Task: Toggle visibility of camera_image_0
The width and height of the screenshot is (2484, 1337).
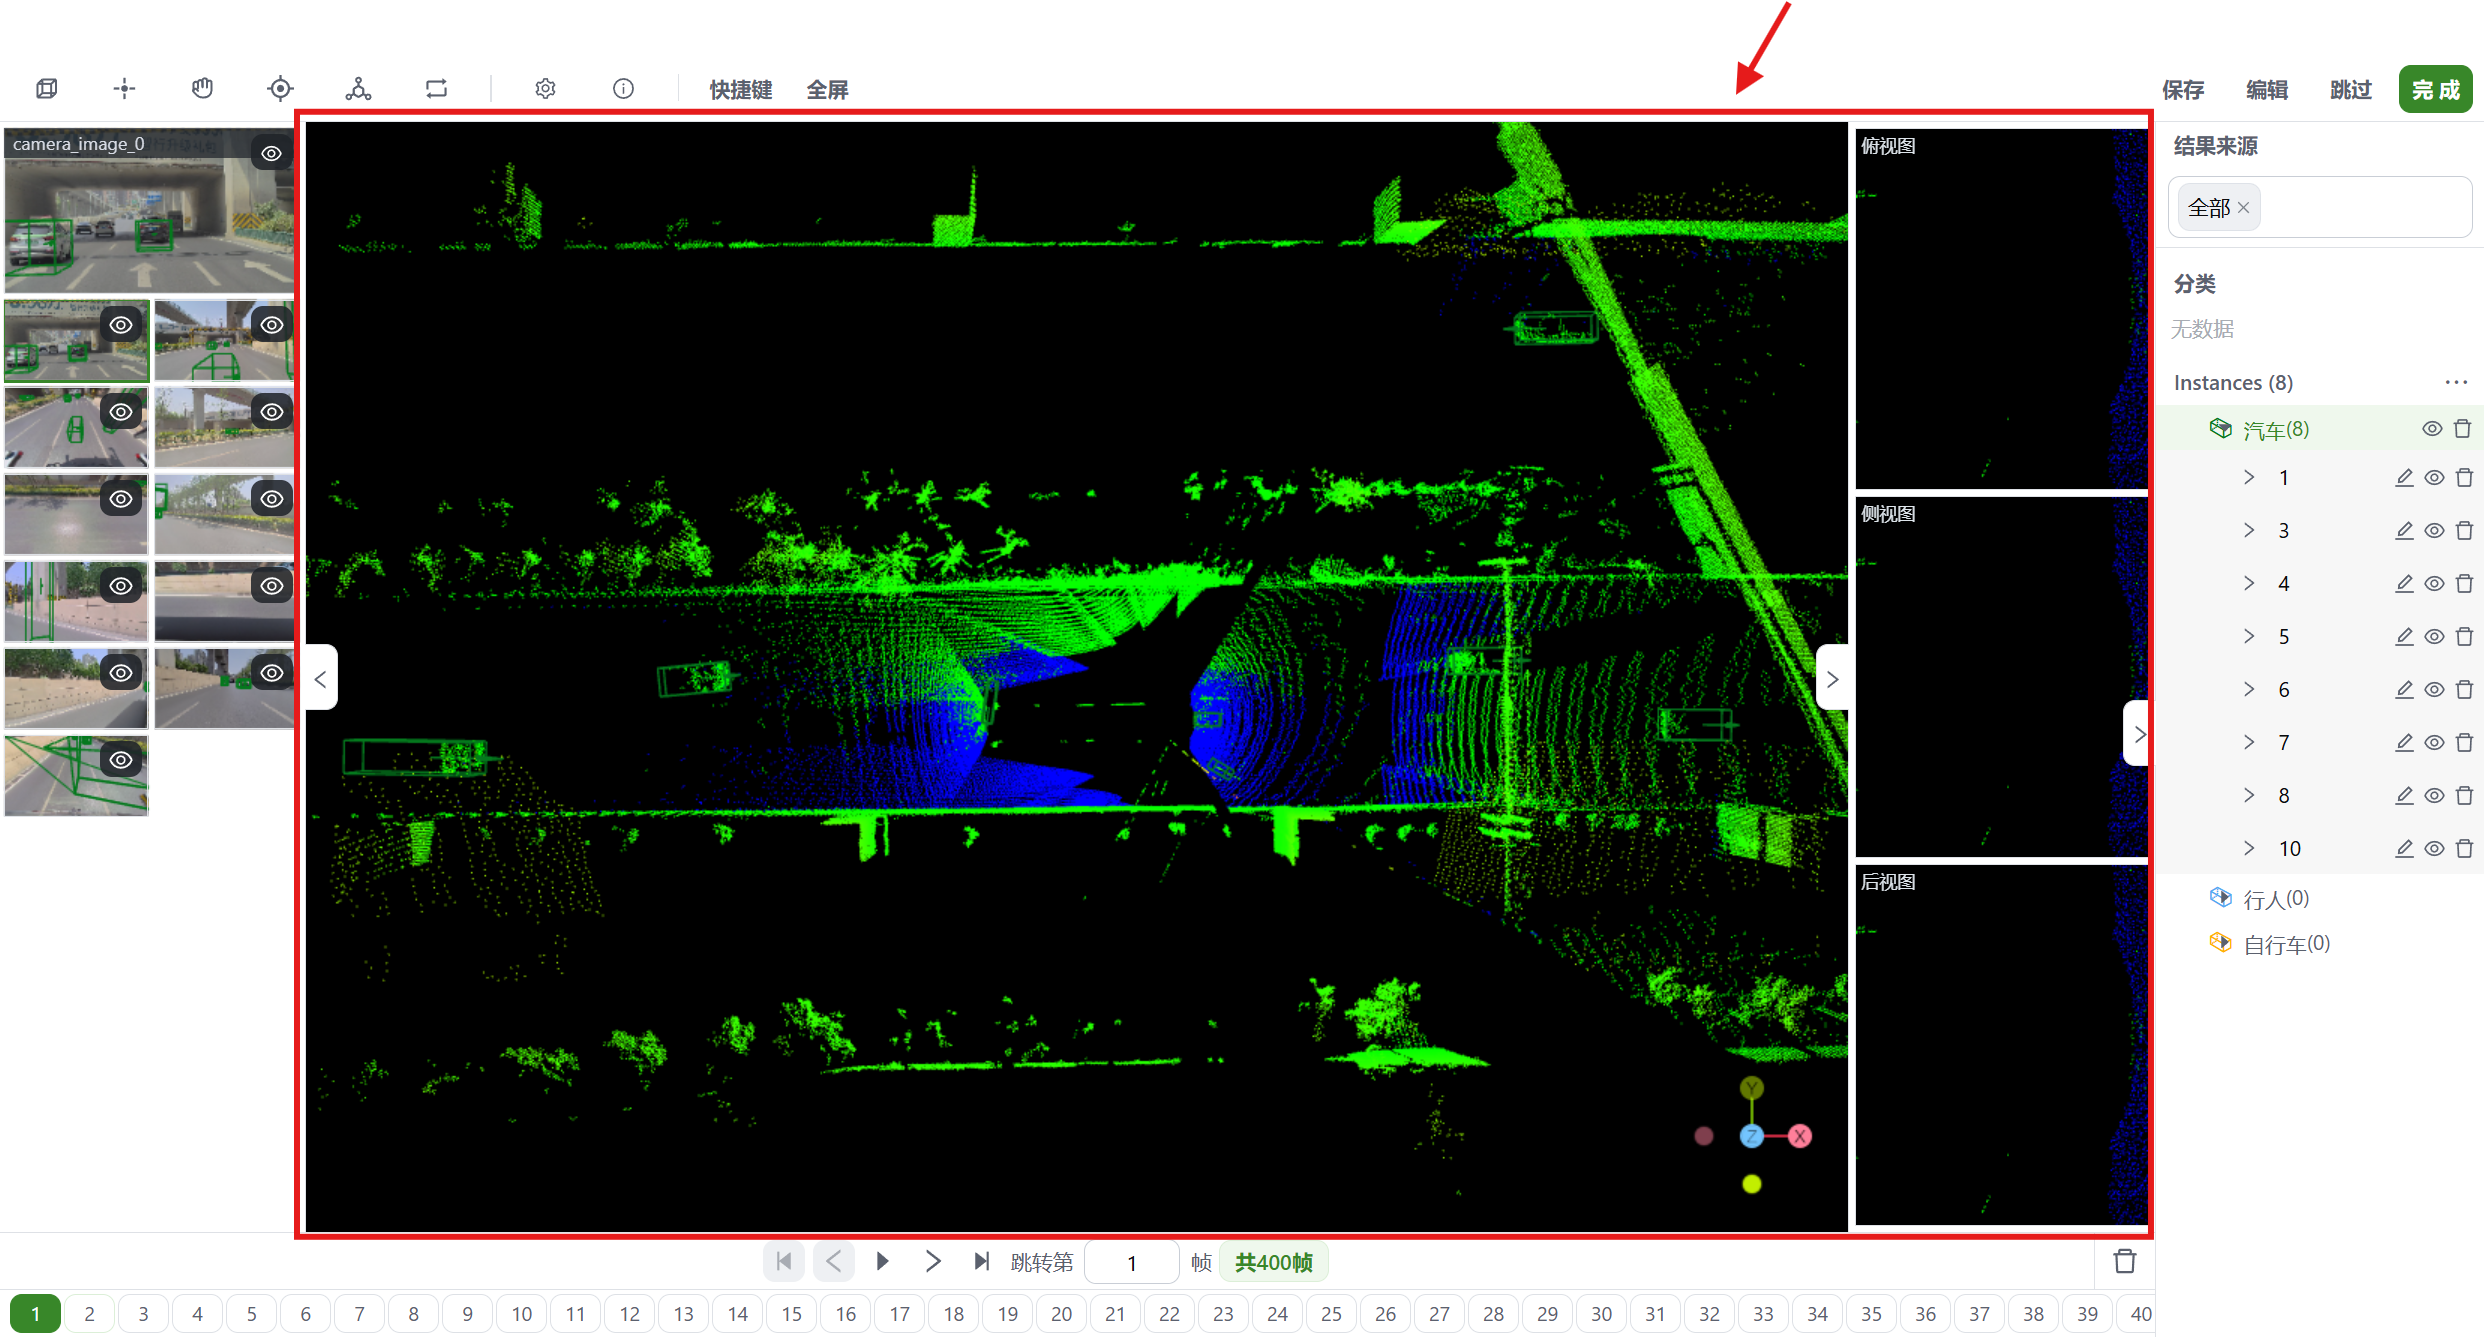Action: click(271, 153)
